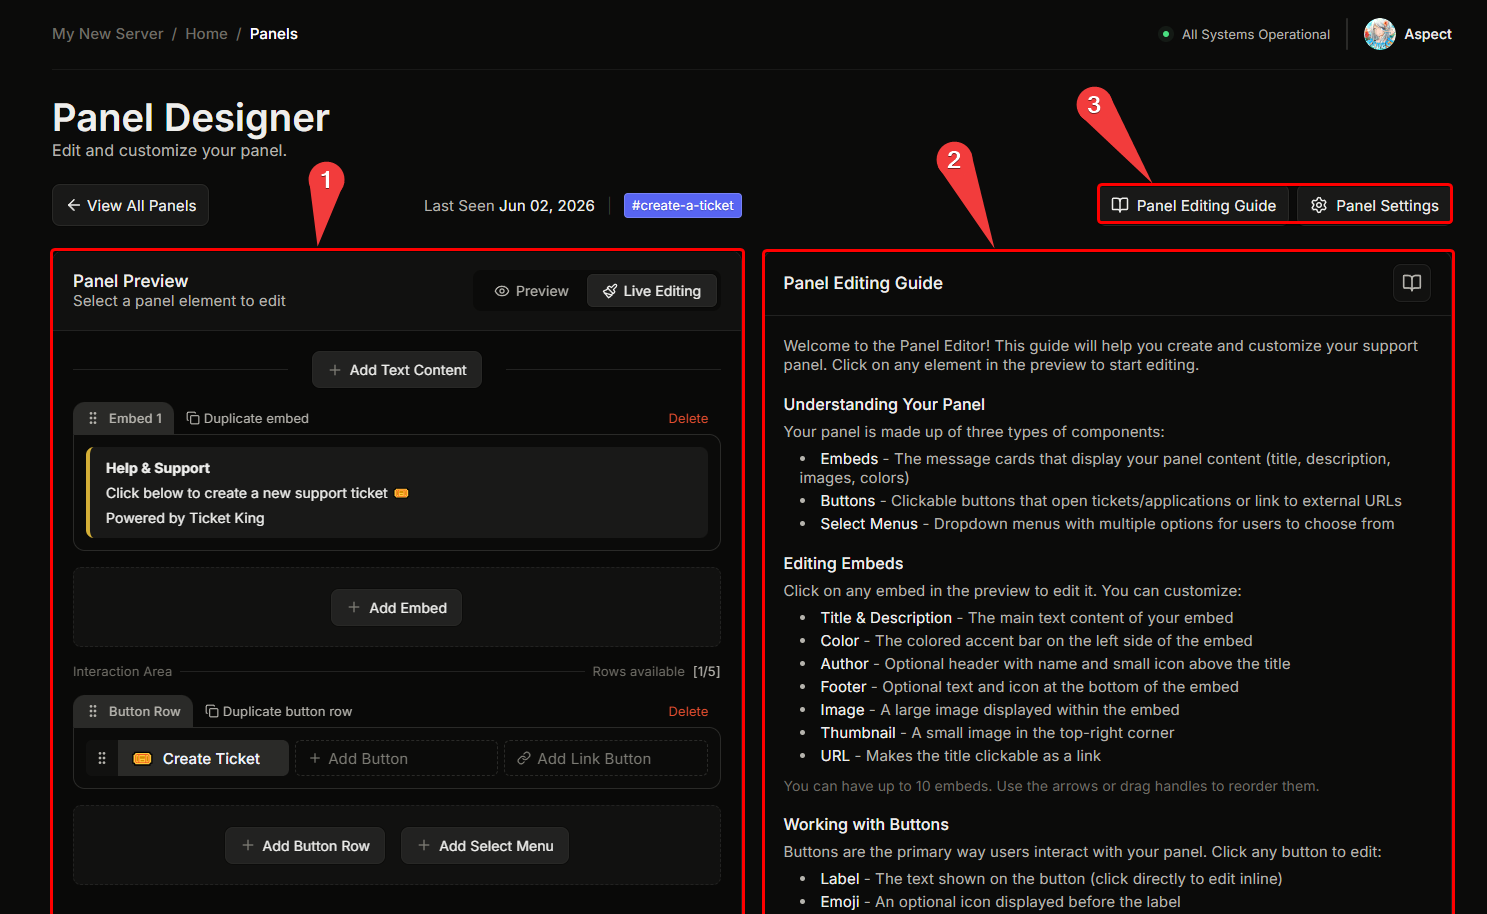1487x914 pixels.
Task: Click the Create Ticket button
Action: (203, 758)
